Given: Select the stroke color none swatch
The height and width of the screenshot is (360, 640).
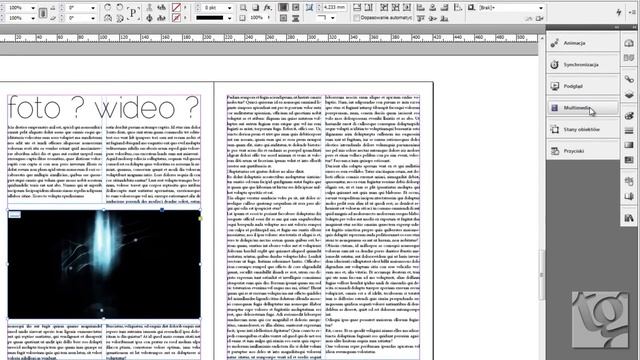Looking at the screenshot, I should [176, 18].
